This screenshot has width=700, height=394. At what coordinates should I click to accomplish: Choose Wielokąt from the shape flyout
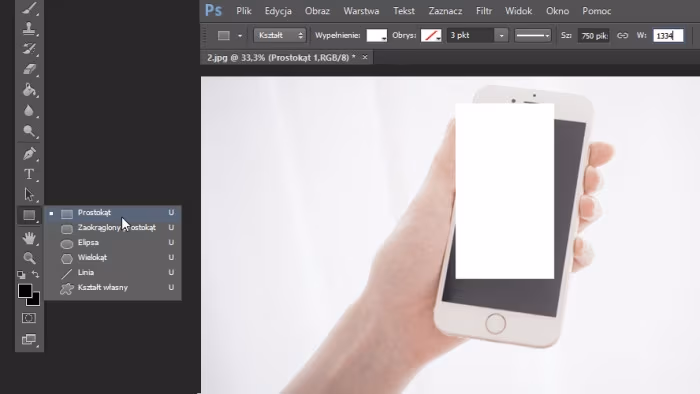pyautogui.click(x=112, y=258)
